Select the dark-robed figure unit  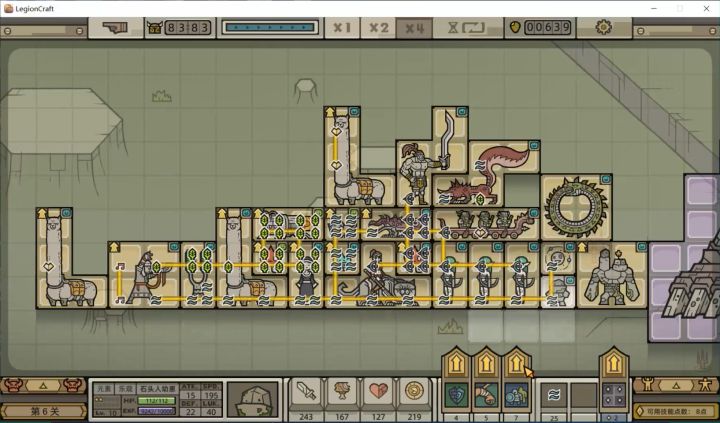click(x=306, y=279)
